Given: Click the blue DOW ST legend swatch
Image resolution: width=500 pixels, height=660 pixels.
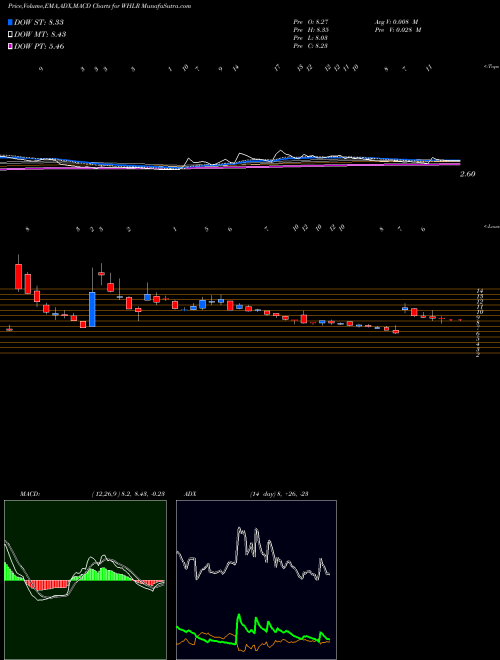Looking at the screenshot, I should coord(10,22).
